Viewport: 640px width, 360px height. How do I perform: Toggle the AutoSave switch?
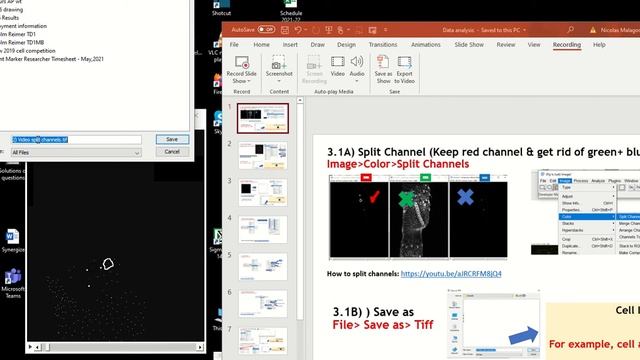[266, 29]
